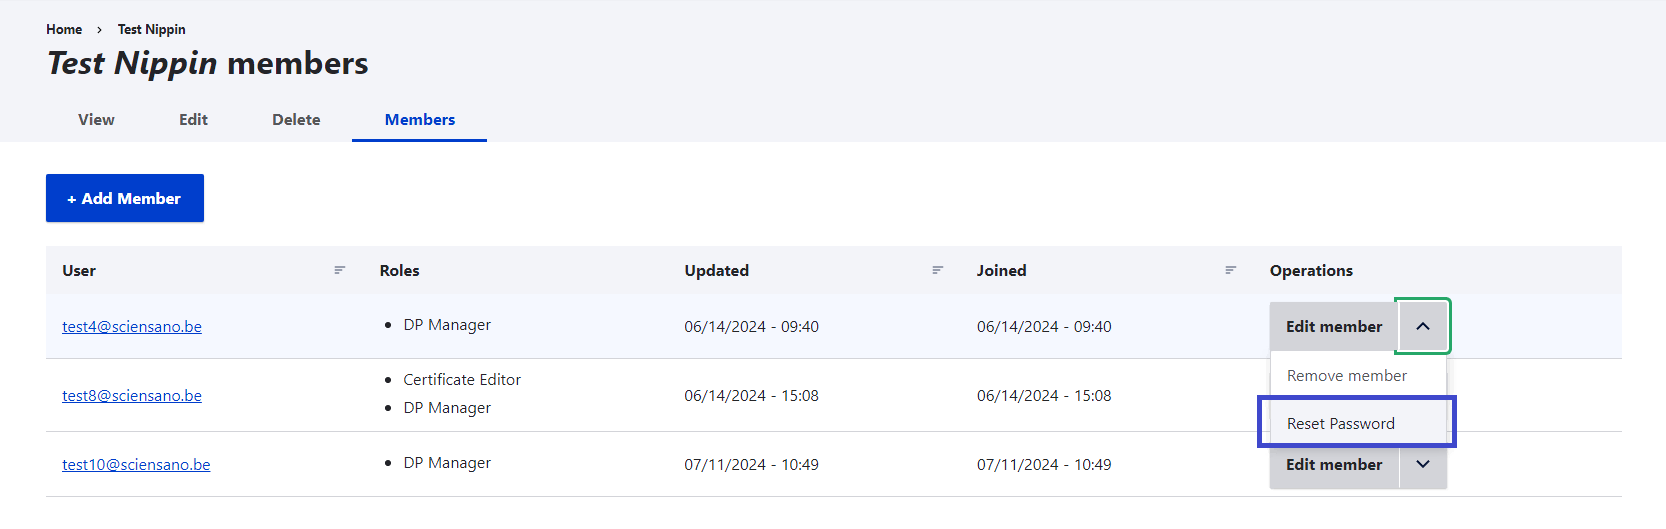Click the sort icon in User column
The image size is (1666, 529).
point(340,270)
